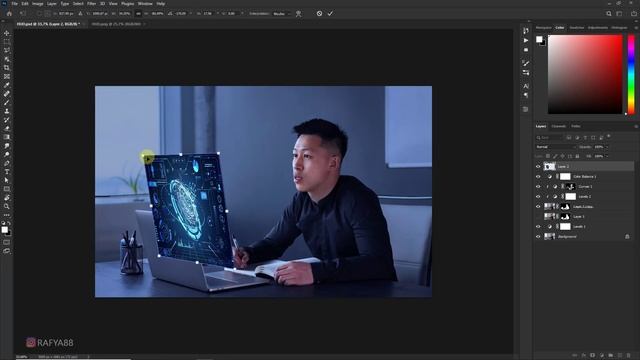This screenshot has height=360, width=640.
Task: Go to Home screen icon
Action: [9, 13]
